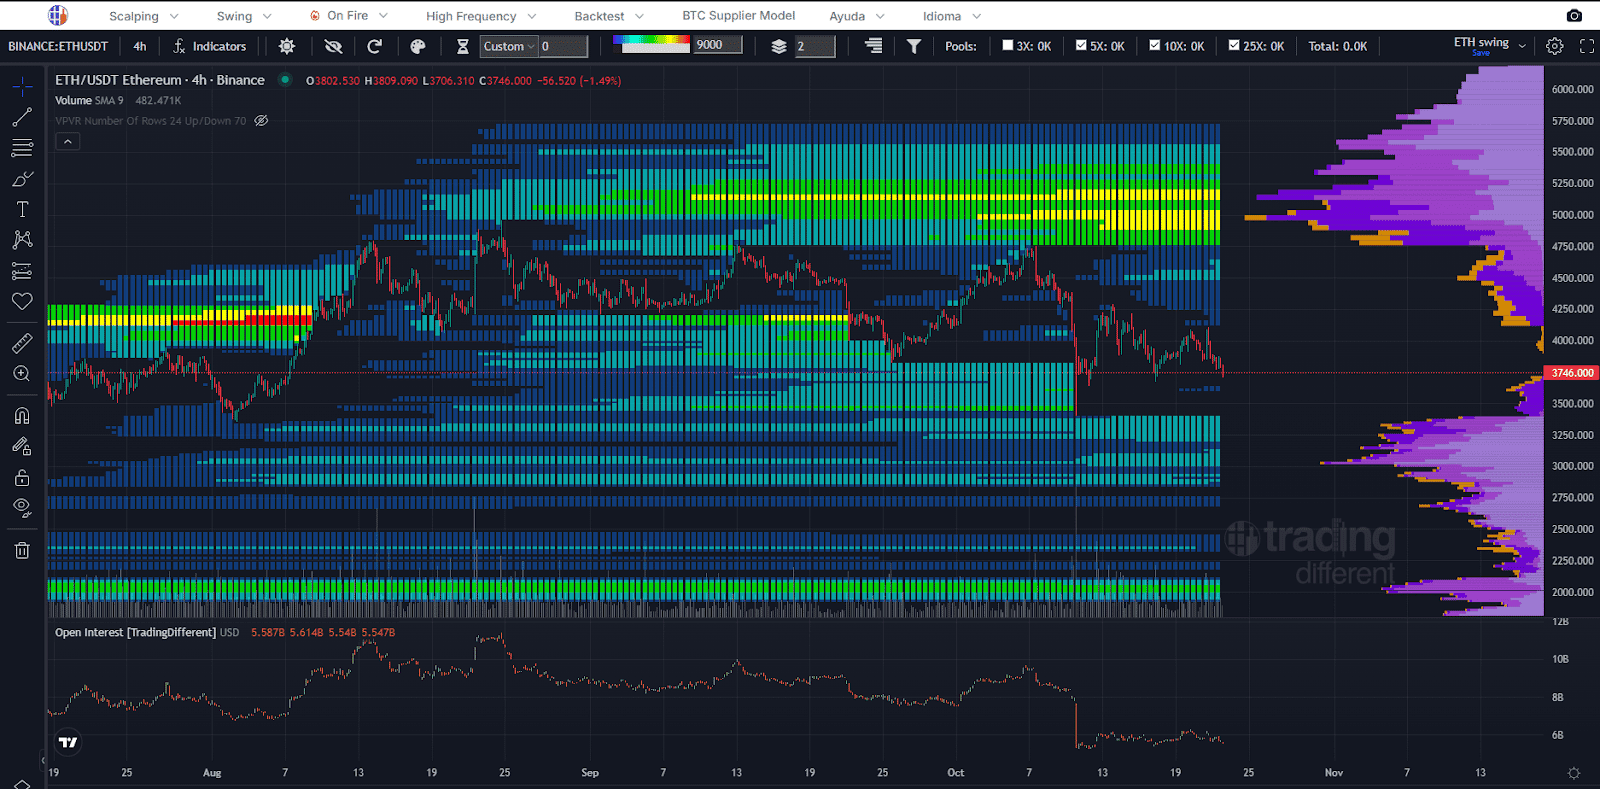This screenshot has height=789, width=1600.
Task: Click the custom range field showing 0
Action: (563, 46)
